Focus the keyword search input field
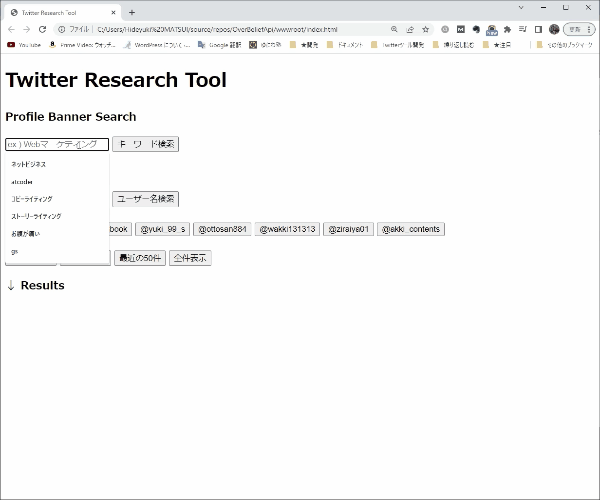Viewport: 600px width, 500px height. (x=57, y=144)
